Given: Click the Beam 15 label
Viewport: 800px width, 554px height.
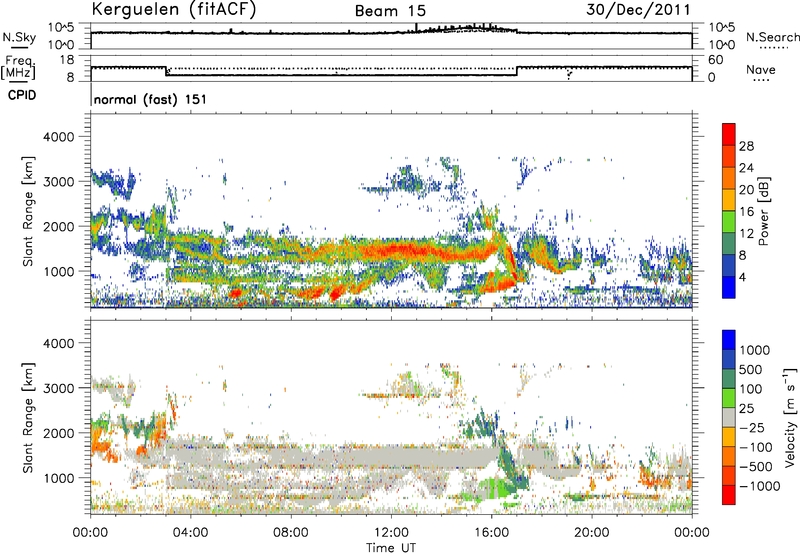Looking at the screenshot, I should tap(390, 11).
